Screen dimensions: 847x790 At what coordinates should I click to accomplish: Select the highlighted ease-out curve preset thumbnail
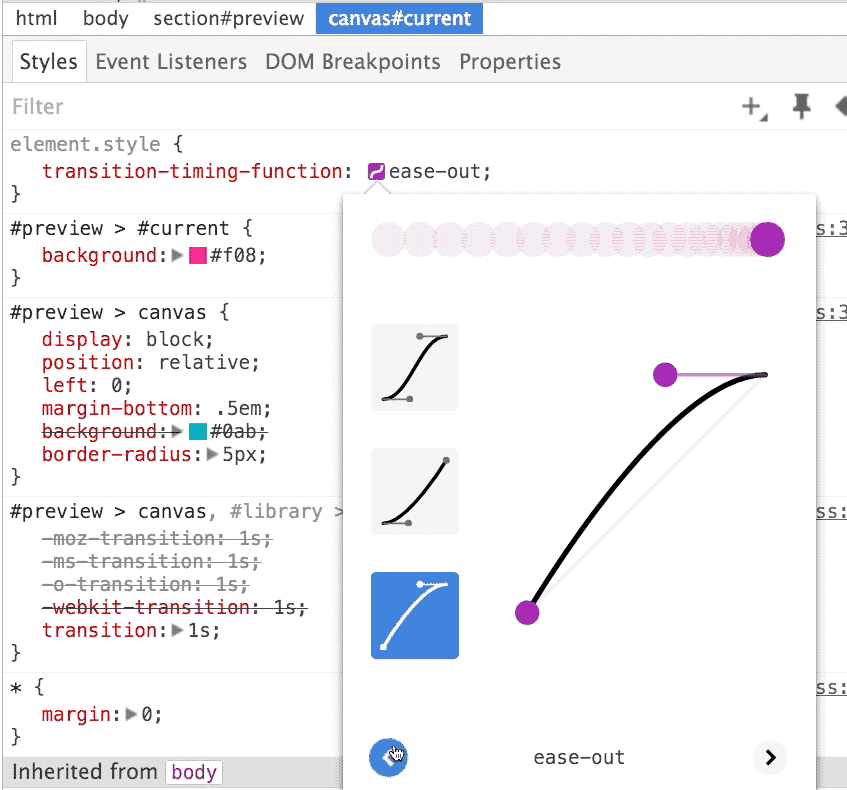point(415,615)
